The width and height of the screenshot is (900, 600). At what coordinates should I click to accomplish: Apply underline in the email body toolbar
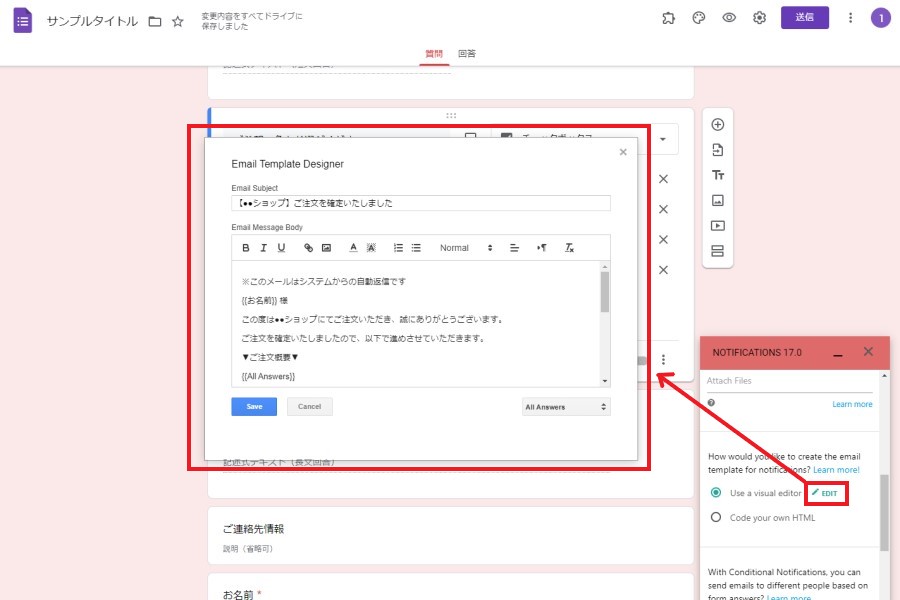[281, 248]
